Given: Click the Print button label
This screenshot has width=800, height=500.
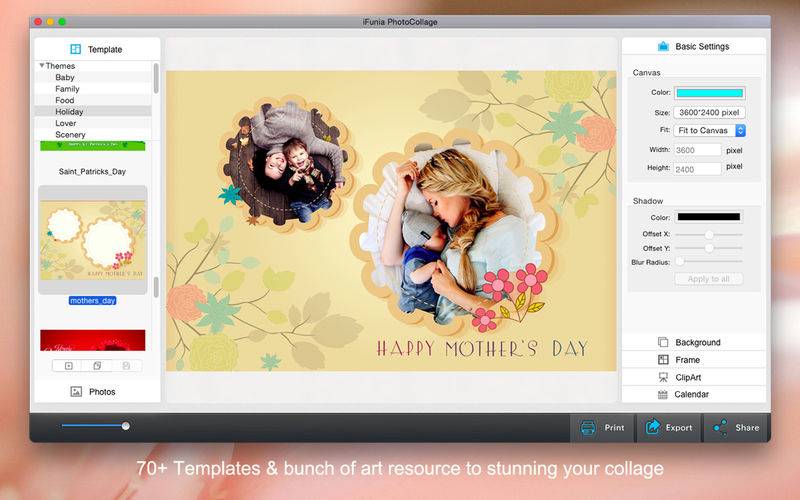Looking at the screenshot, I should 614,428.
